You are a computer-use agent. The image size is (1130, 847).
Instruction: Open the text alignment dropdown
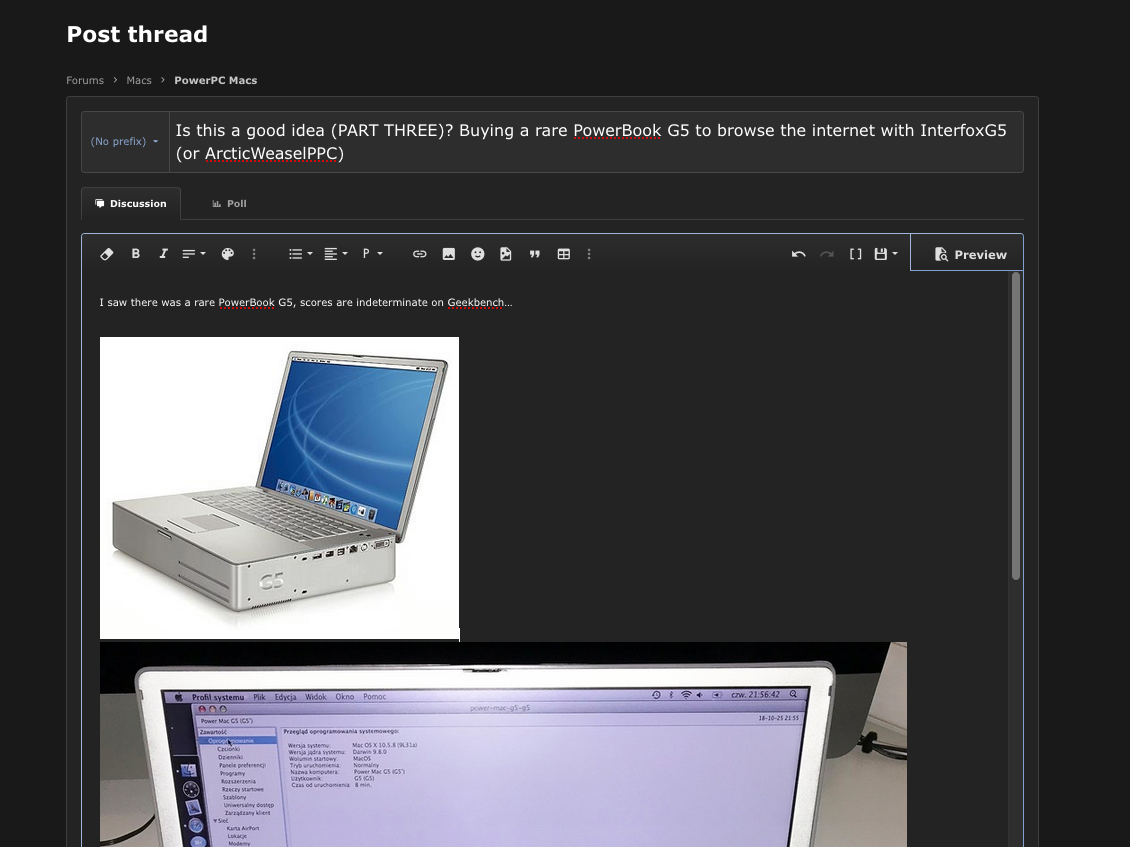(x=335, y=254)
